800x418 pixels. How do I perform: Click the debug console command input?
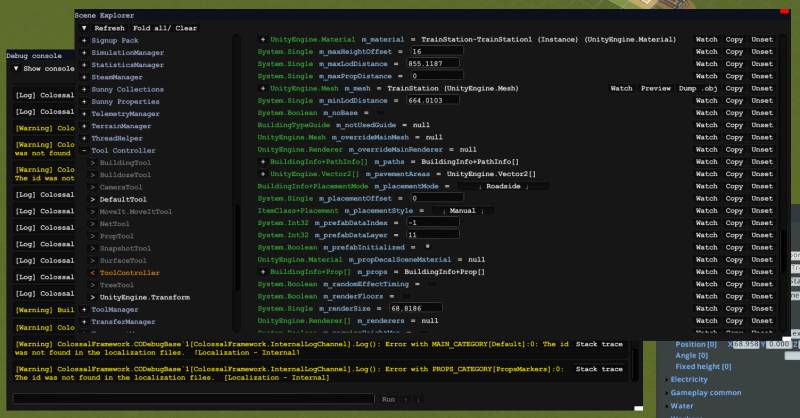pyautogui.click(x=194, y=399)
